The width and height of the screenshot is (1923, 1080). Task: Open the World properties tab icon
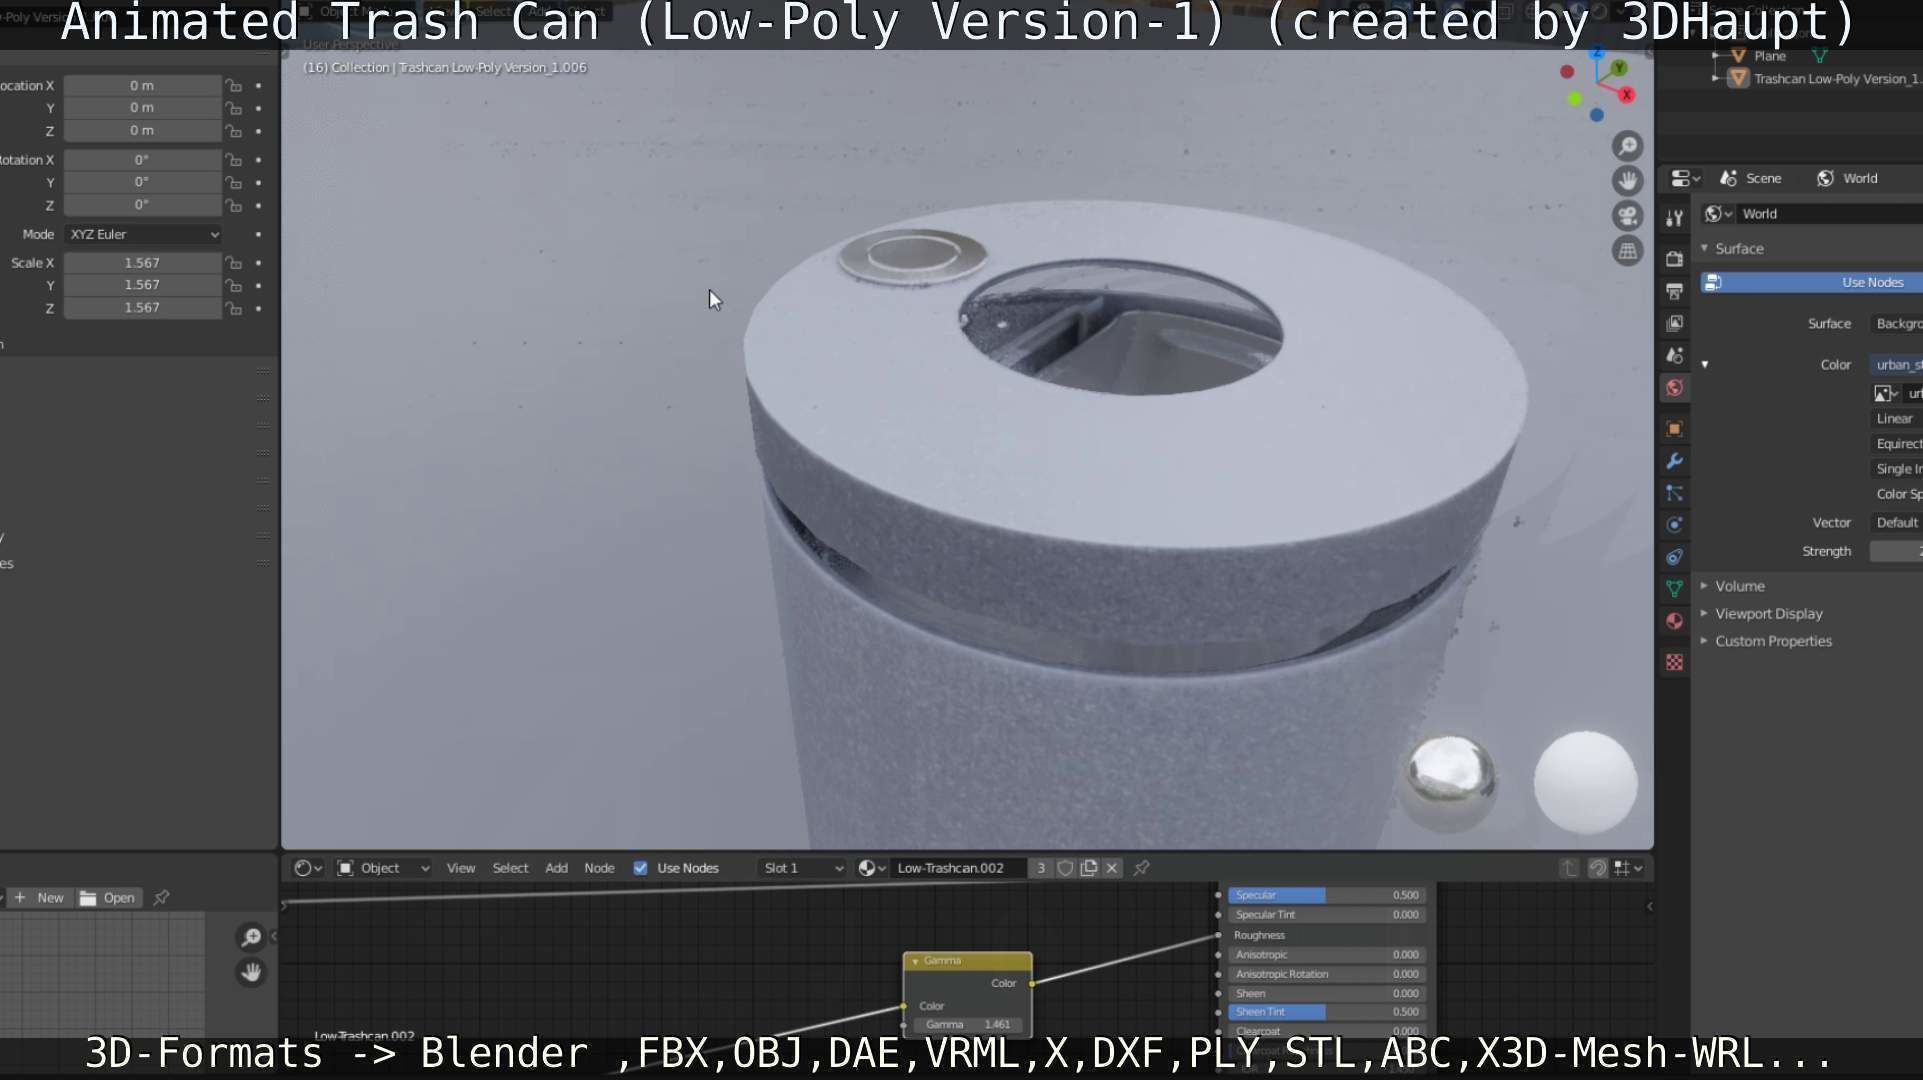[x=1675, y=388]
